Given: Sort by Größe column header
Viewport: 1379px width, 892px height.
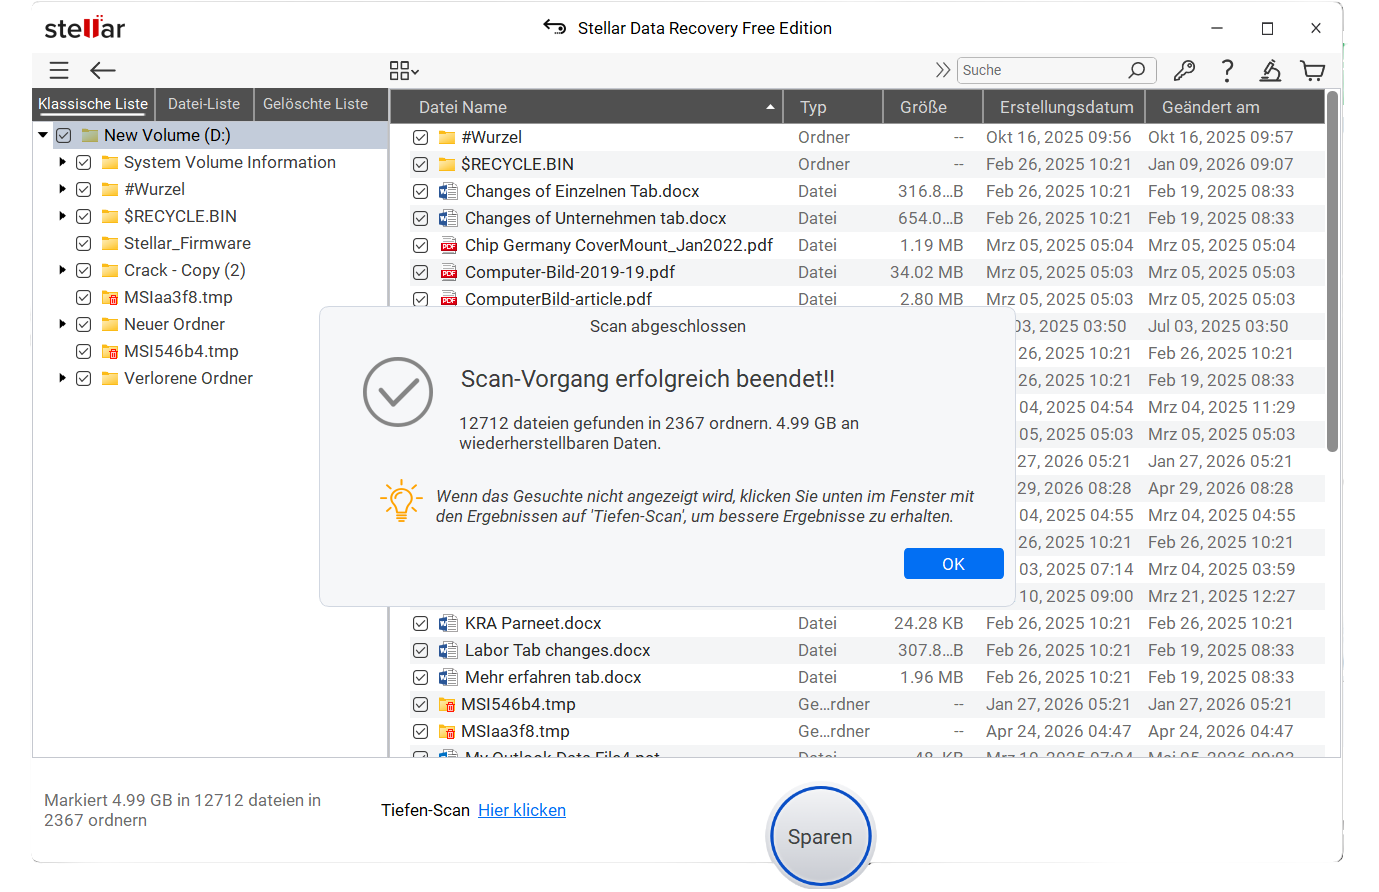Looking at the screenshot, I should click(x=934, y=107).
